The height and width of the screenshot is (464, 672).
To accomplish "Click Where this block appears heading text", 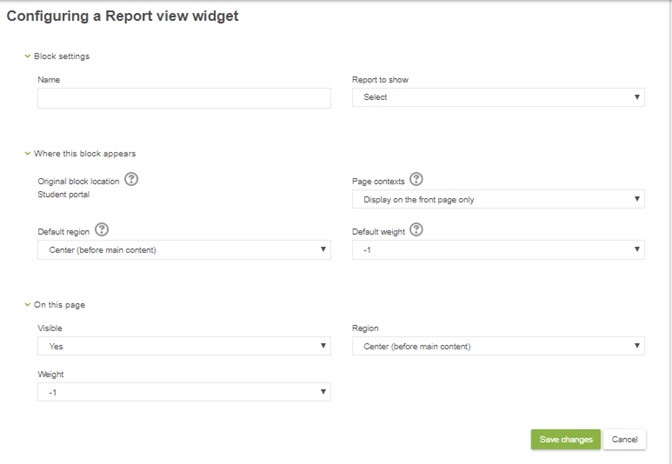I will 85,153.
